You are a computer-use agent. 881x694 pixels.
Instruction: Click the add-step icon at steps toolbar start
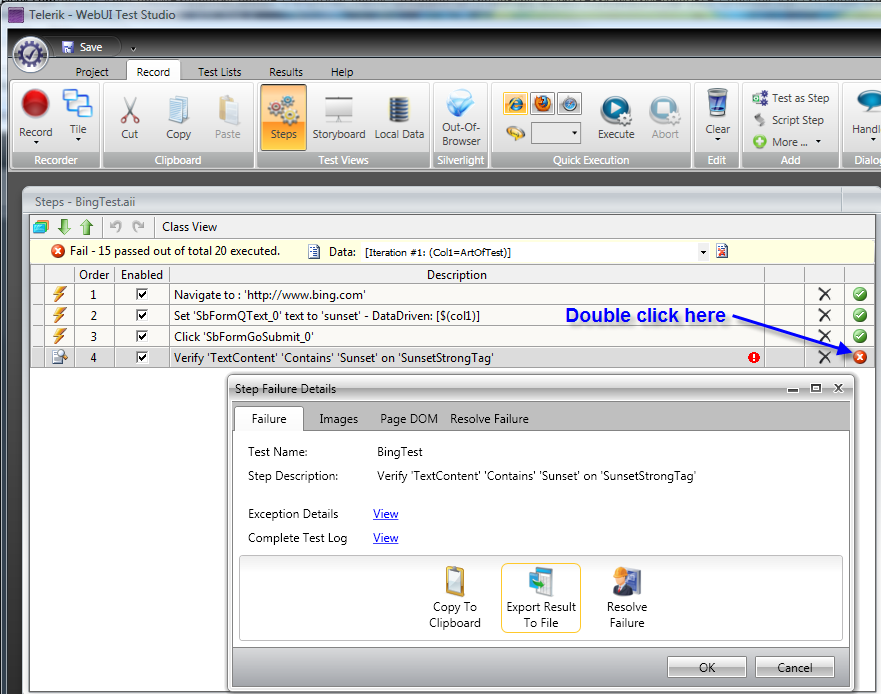coord(40,227)
